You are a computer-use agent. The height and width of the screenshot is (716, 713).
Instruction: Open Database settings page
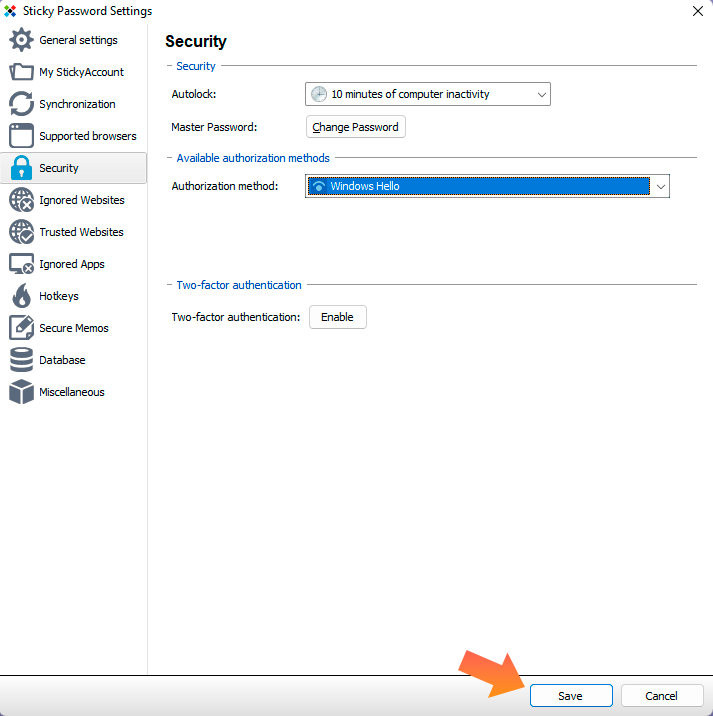62,360
